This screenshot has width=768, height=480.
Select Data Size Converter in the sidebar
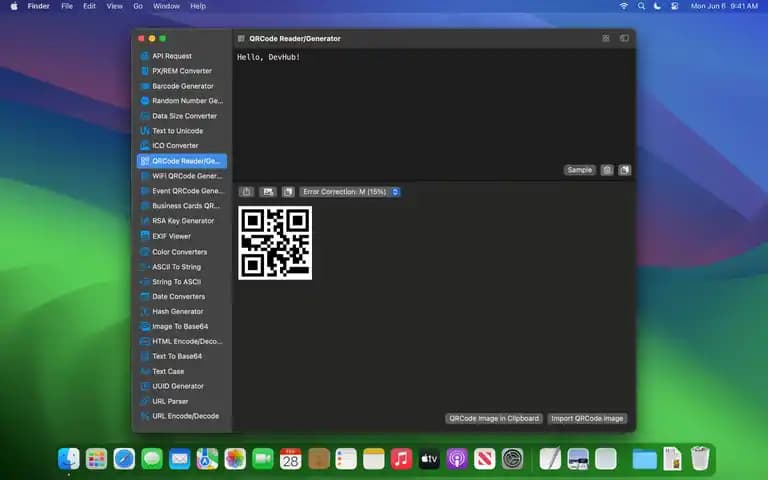182,116
